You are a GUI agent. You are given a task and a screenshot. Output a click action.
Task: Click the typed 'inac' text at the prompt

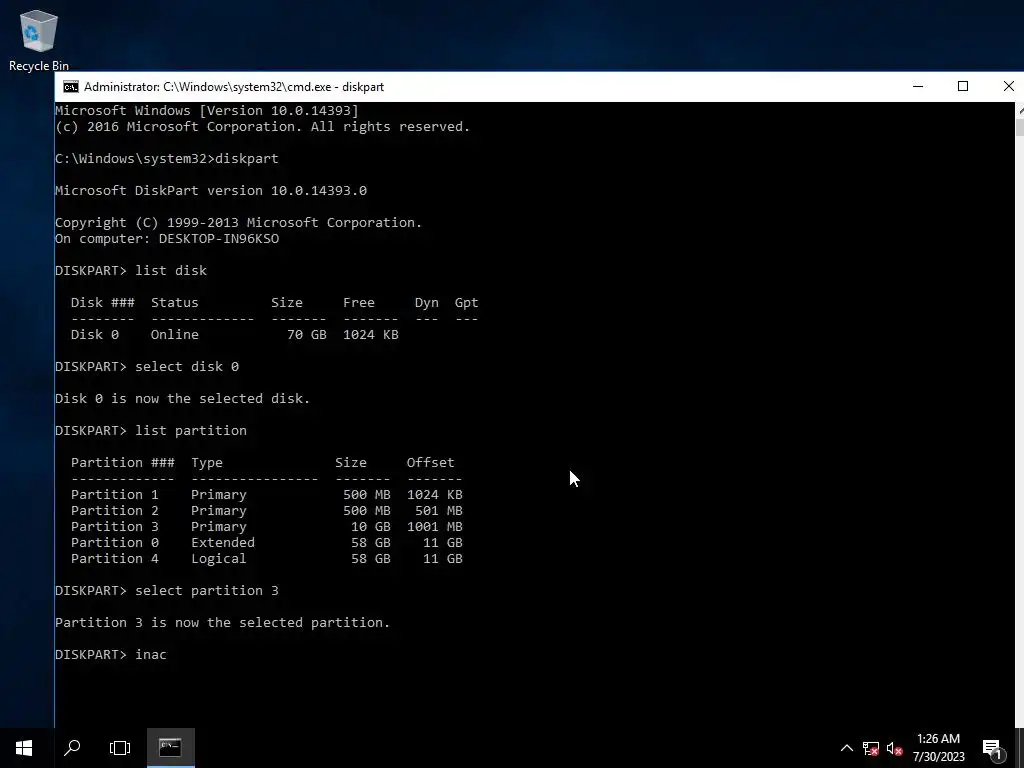click(151, 655)
